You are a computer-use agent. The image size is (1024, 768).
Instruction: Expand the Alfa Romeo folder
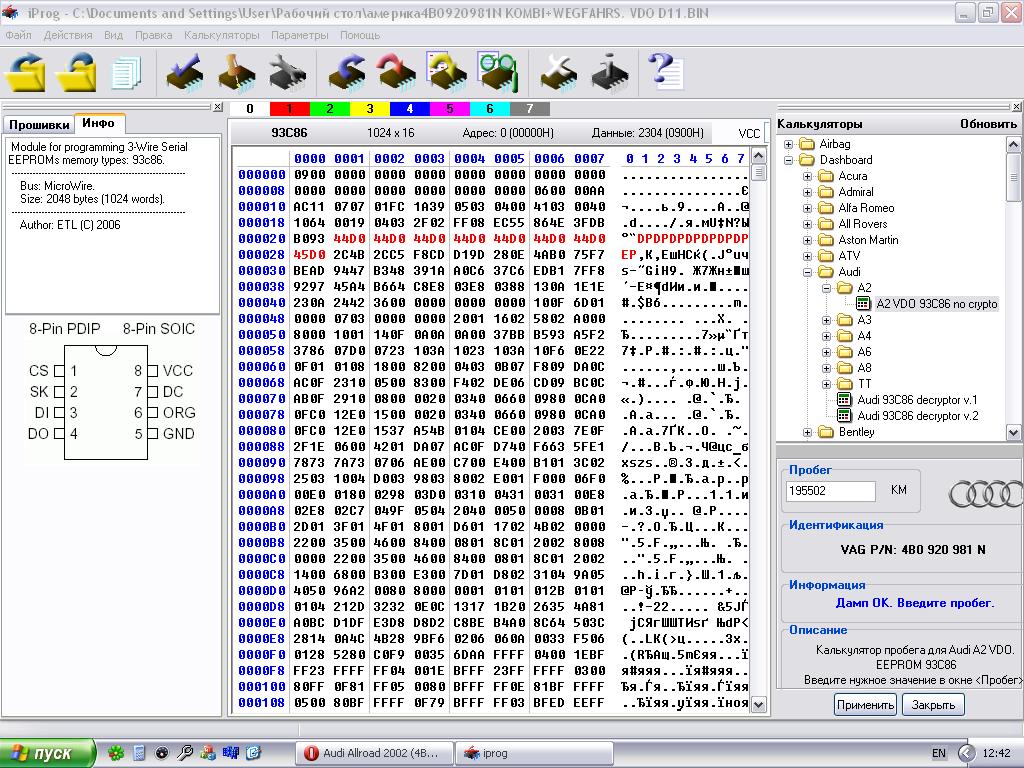click(x=807, y=208)
